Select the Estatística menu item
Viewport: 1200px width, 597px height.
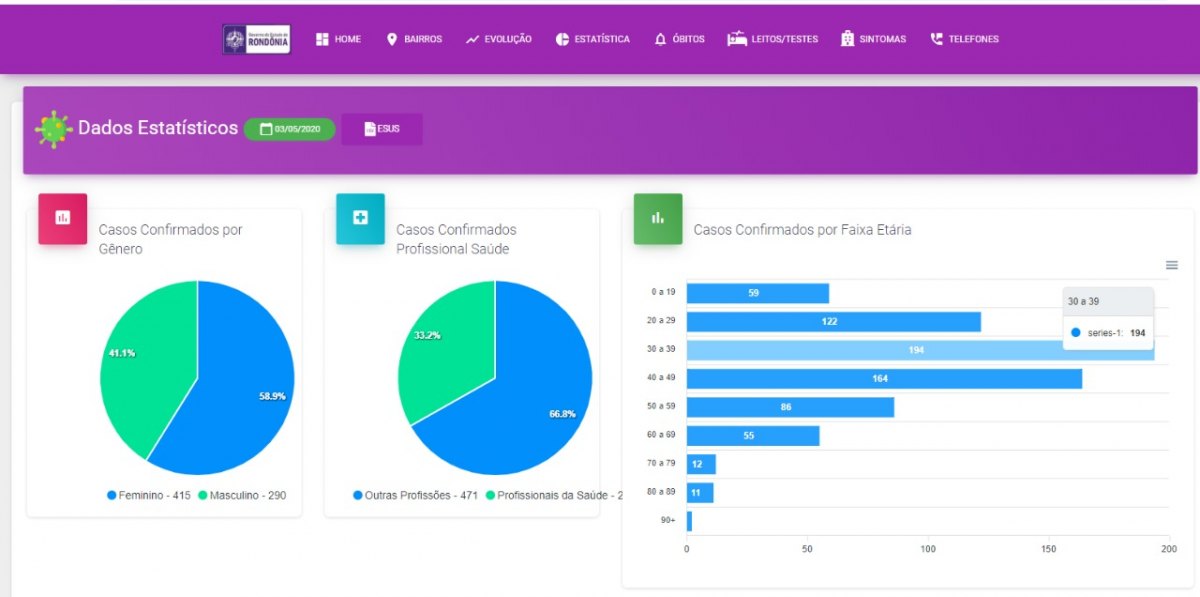click(x=593, y=39)
